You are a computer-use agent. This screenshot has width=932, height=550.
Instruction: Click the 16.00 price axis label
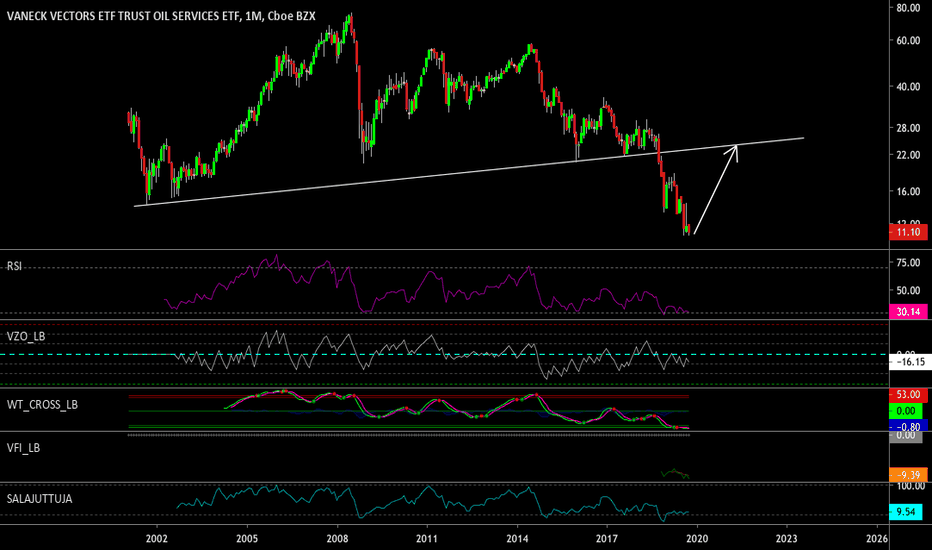[x=908, y=191]
